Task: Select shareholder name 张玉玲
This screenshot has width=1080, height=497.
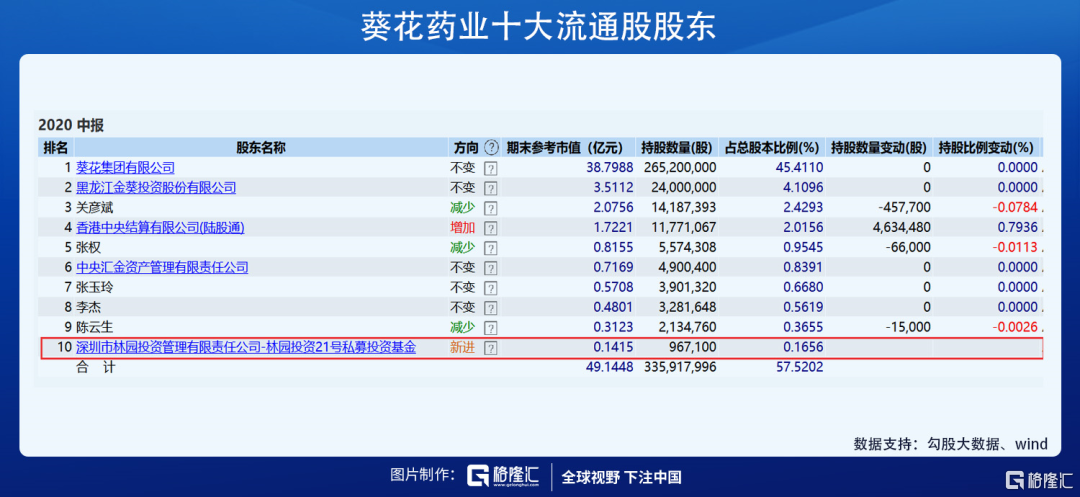Action: click(93, 288)
